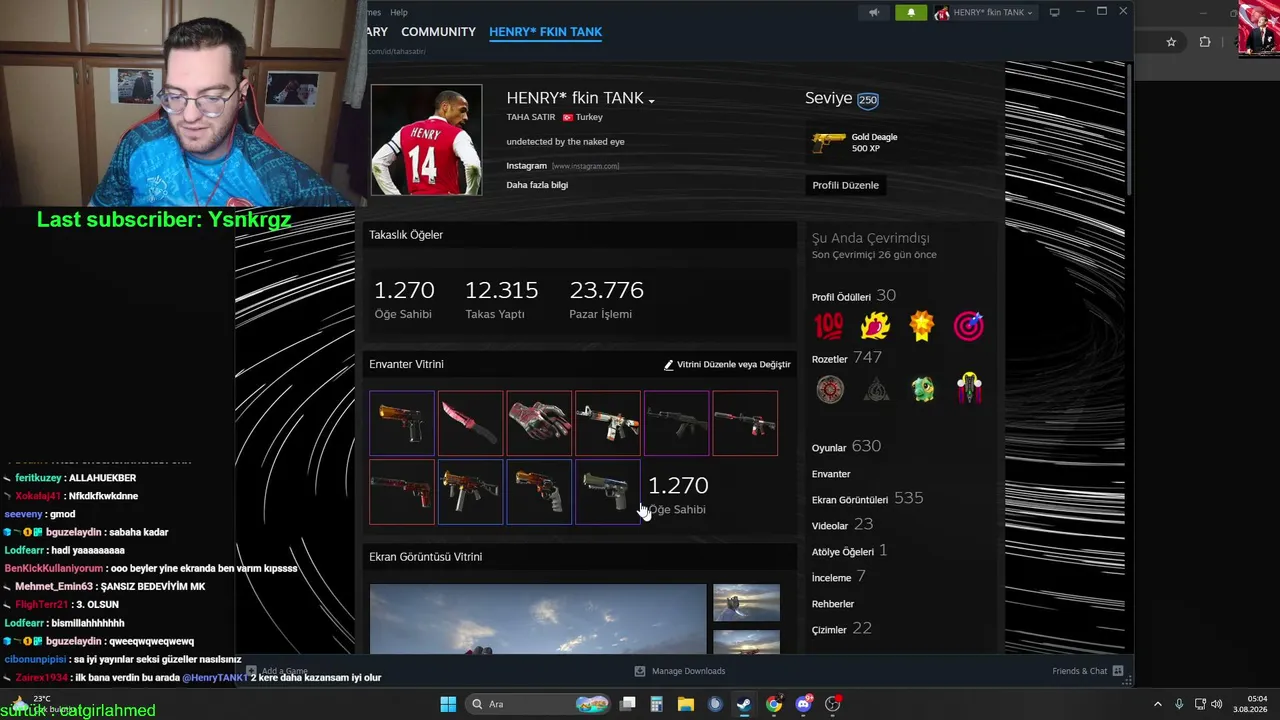The height and width of the screenshot is (720, 1280).
Task: Select the red suppressed pistol item
Action: [402, 492]
